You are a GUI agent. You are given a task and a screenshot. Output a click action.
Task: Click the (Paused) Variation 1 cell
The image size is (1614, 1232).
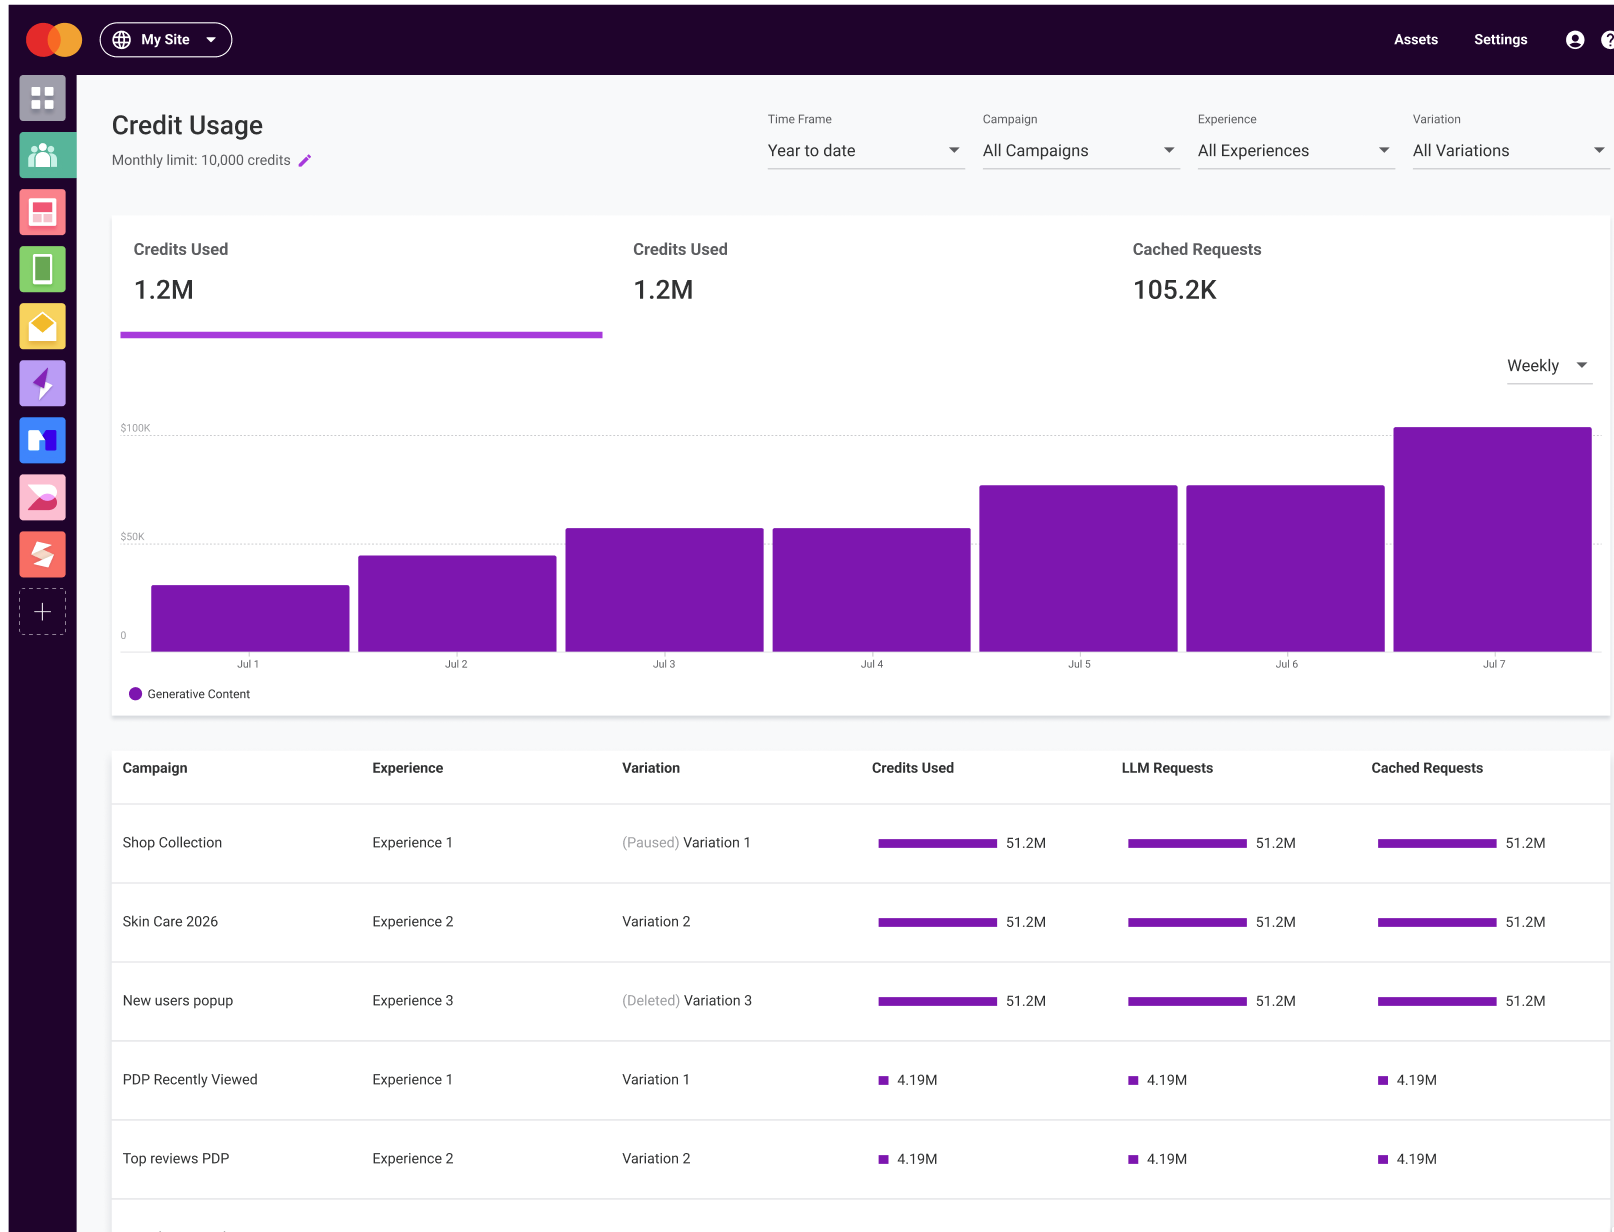pos(686,843)
